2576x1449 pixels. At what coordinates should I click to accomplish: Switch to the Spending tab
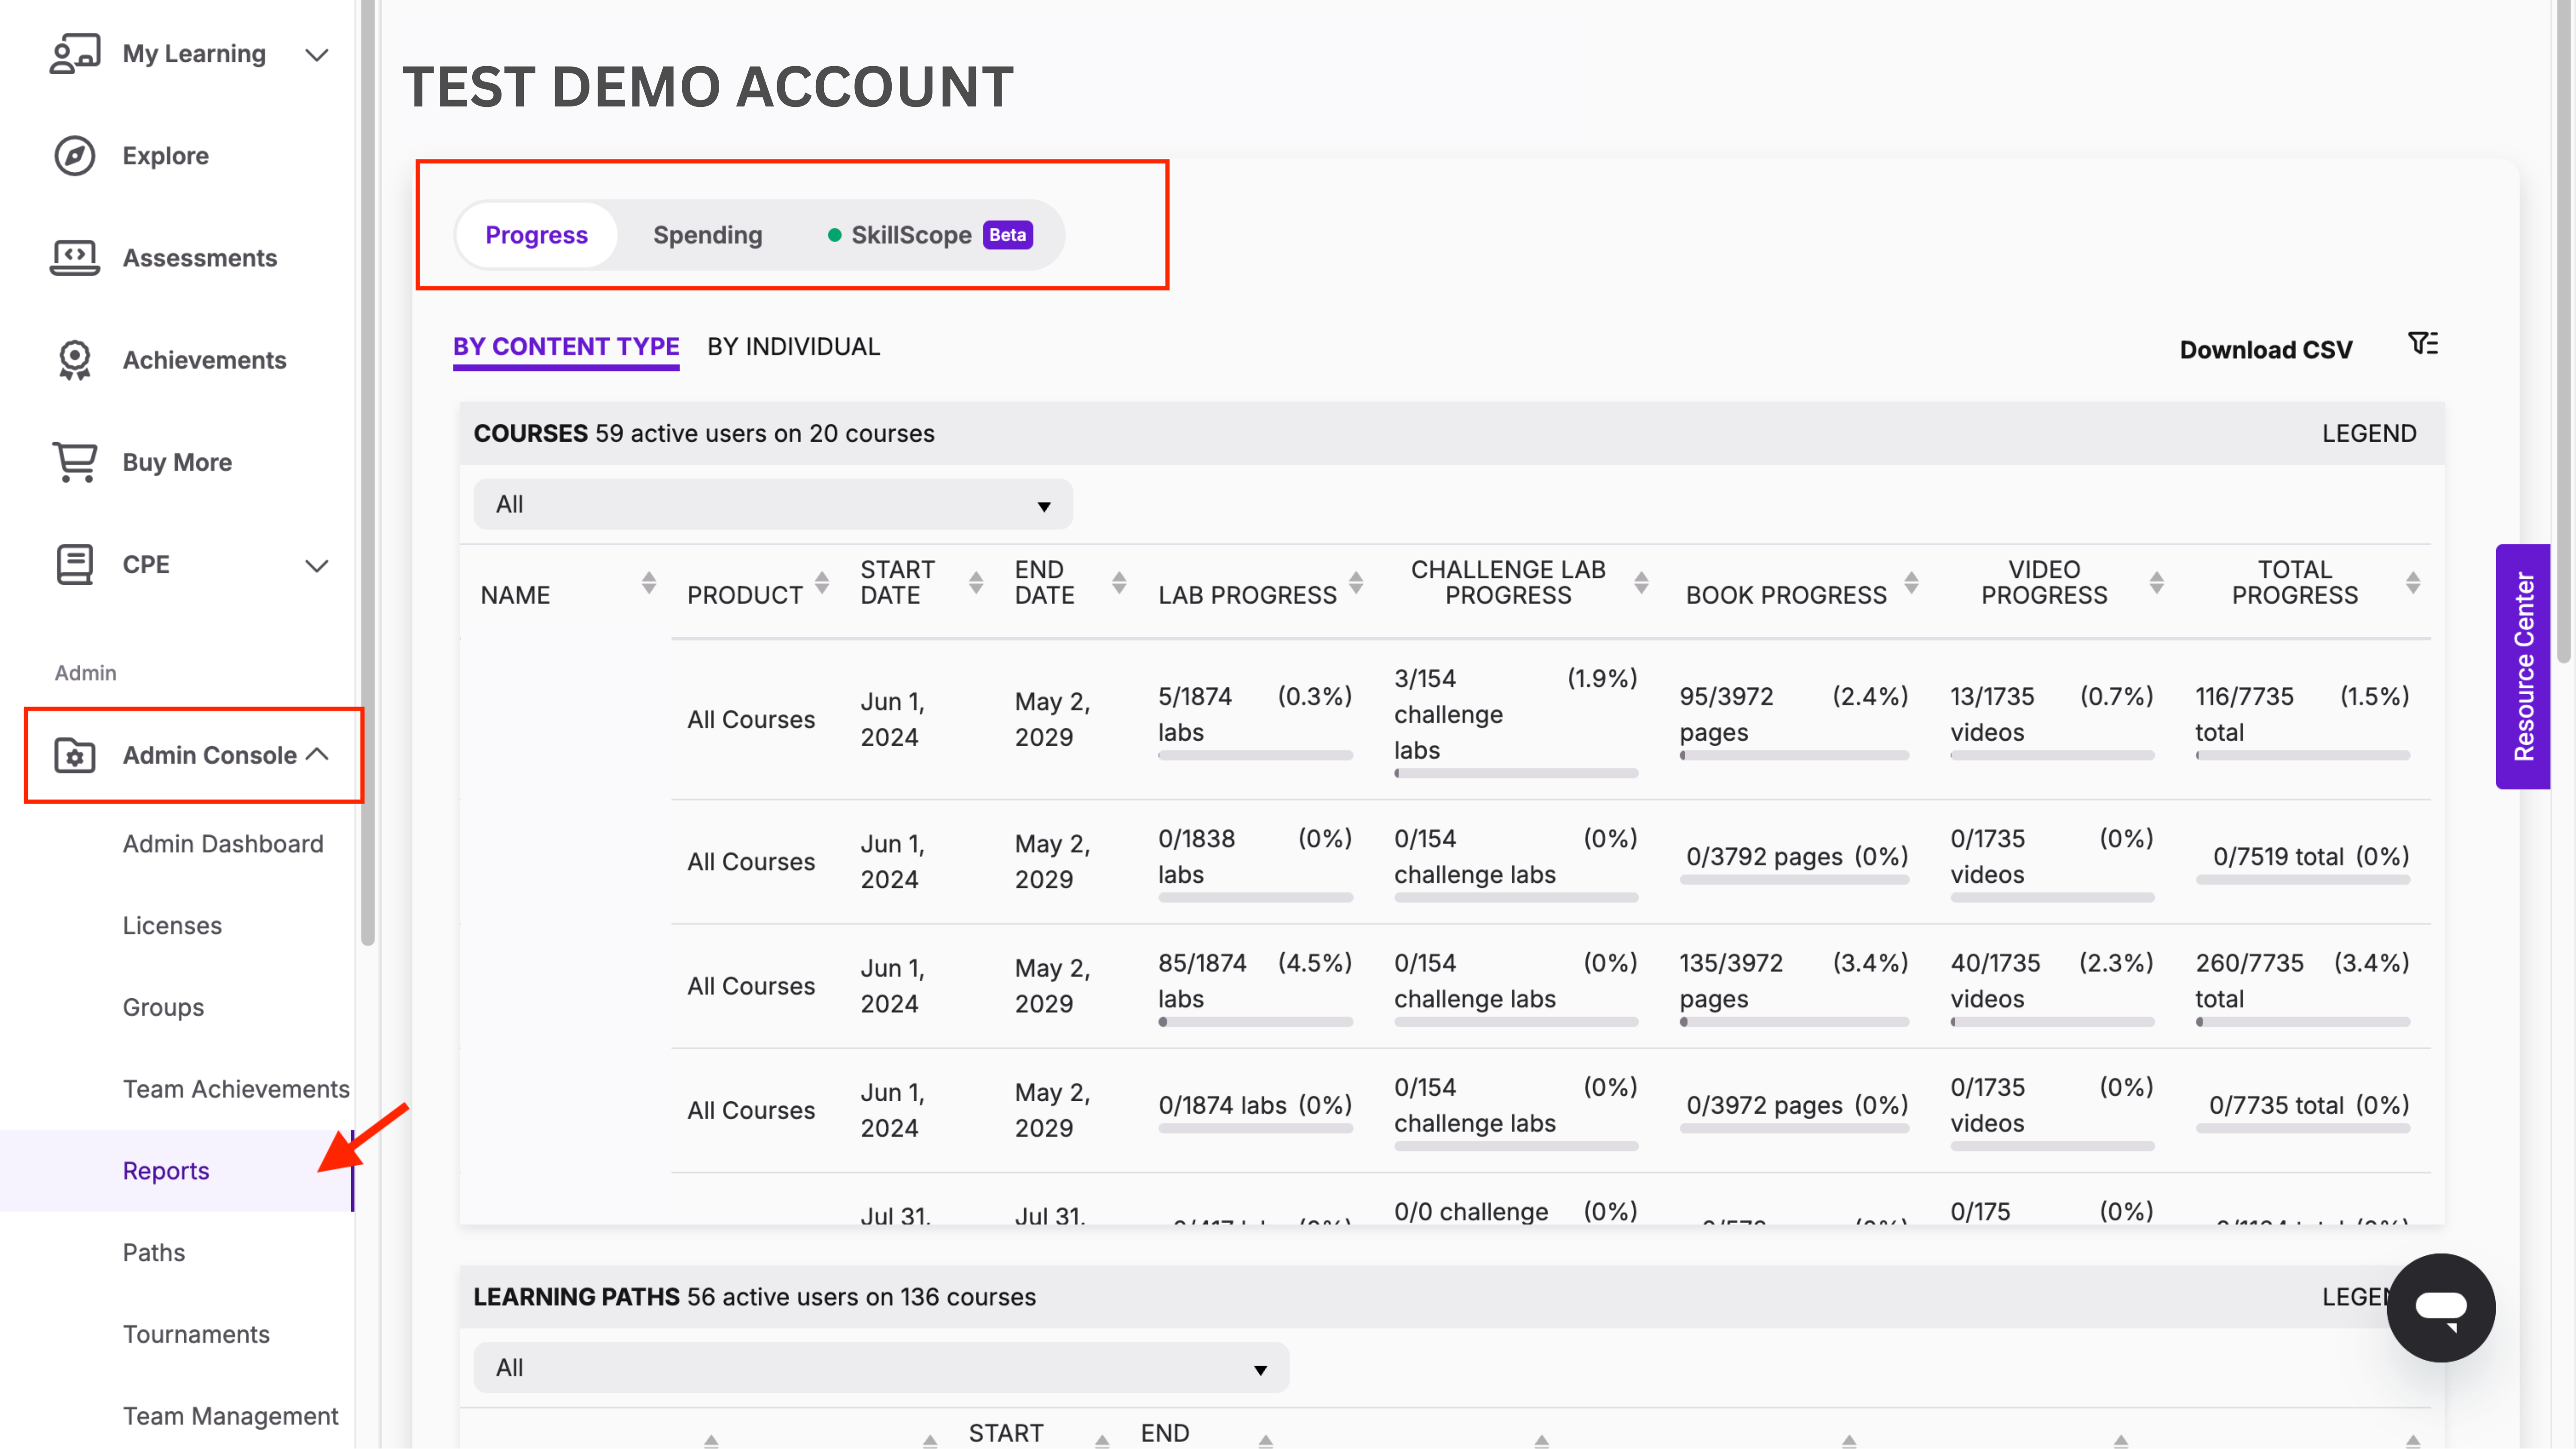(707, 235)
